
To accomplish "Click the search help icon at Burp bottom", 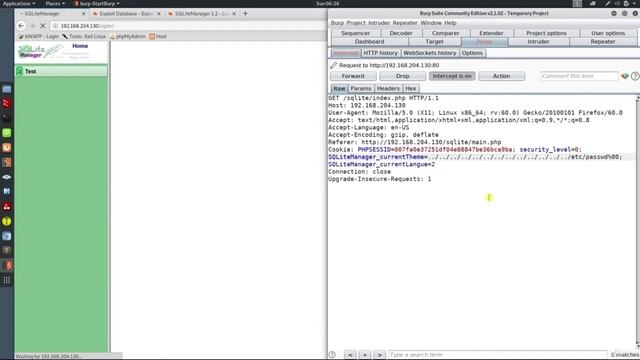I will pyautogui.click(x=332, y=355).
